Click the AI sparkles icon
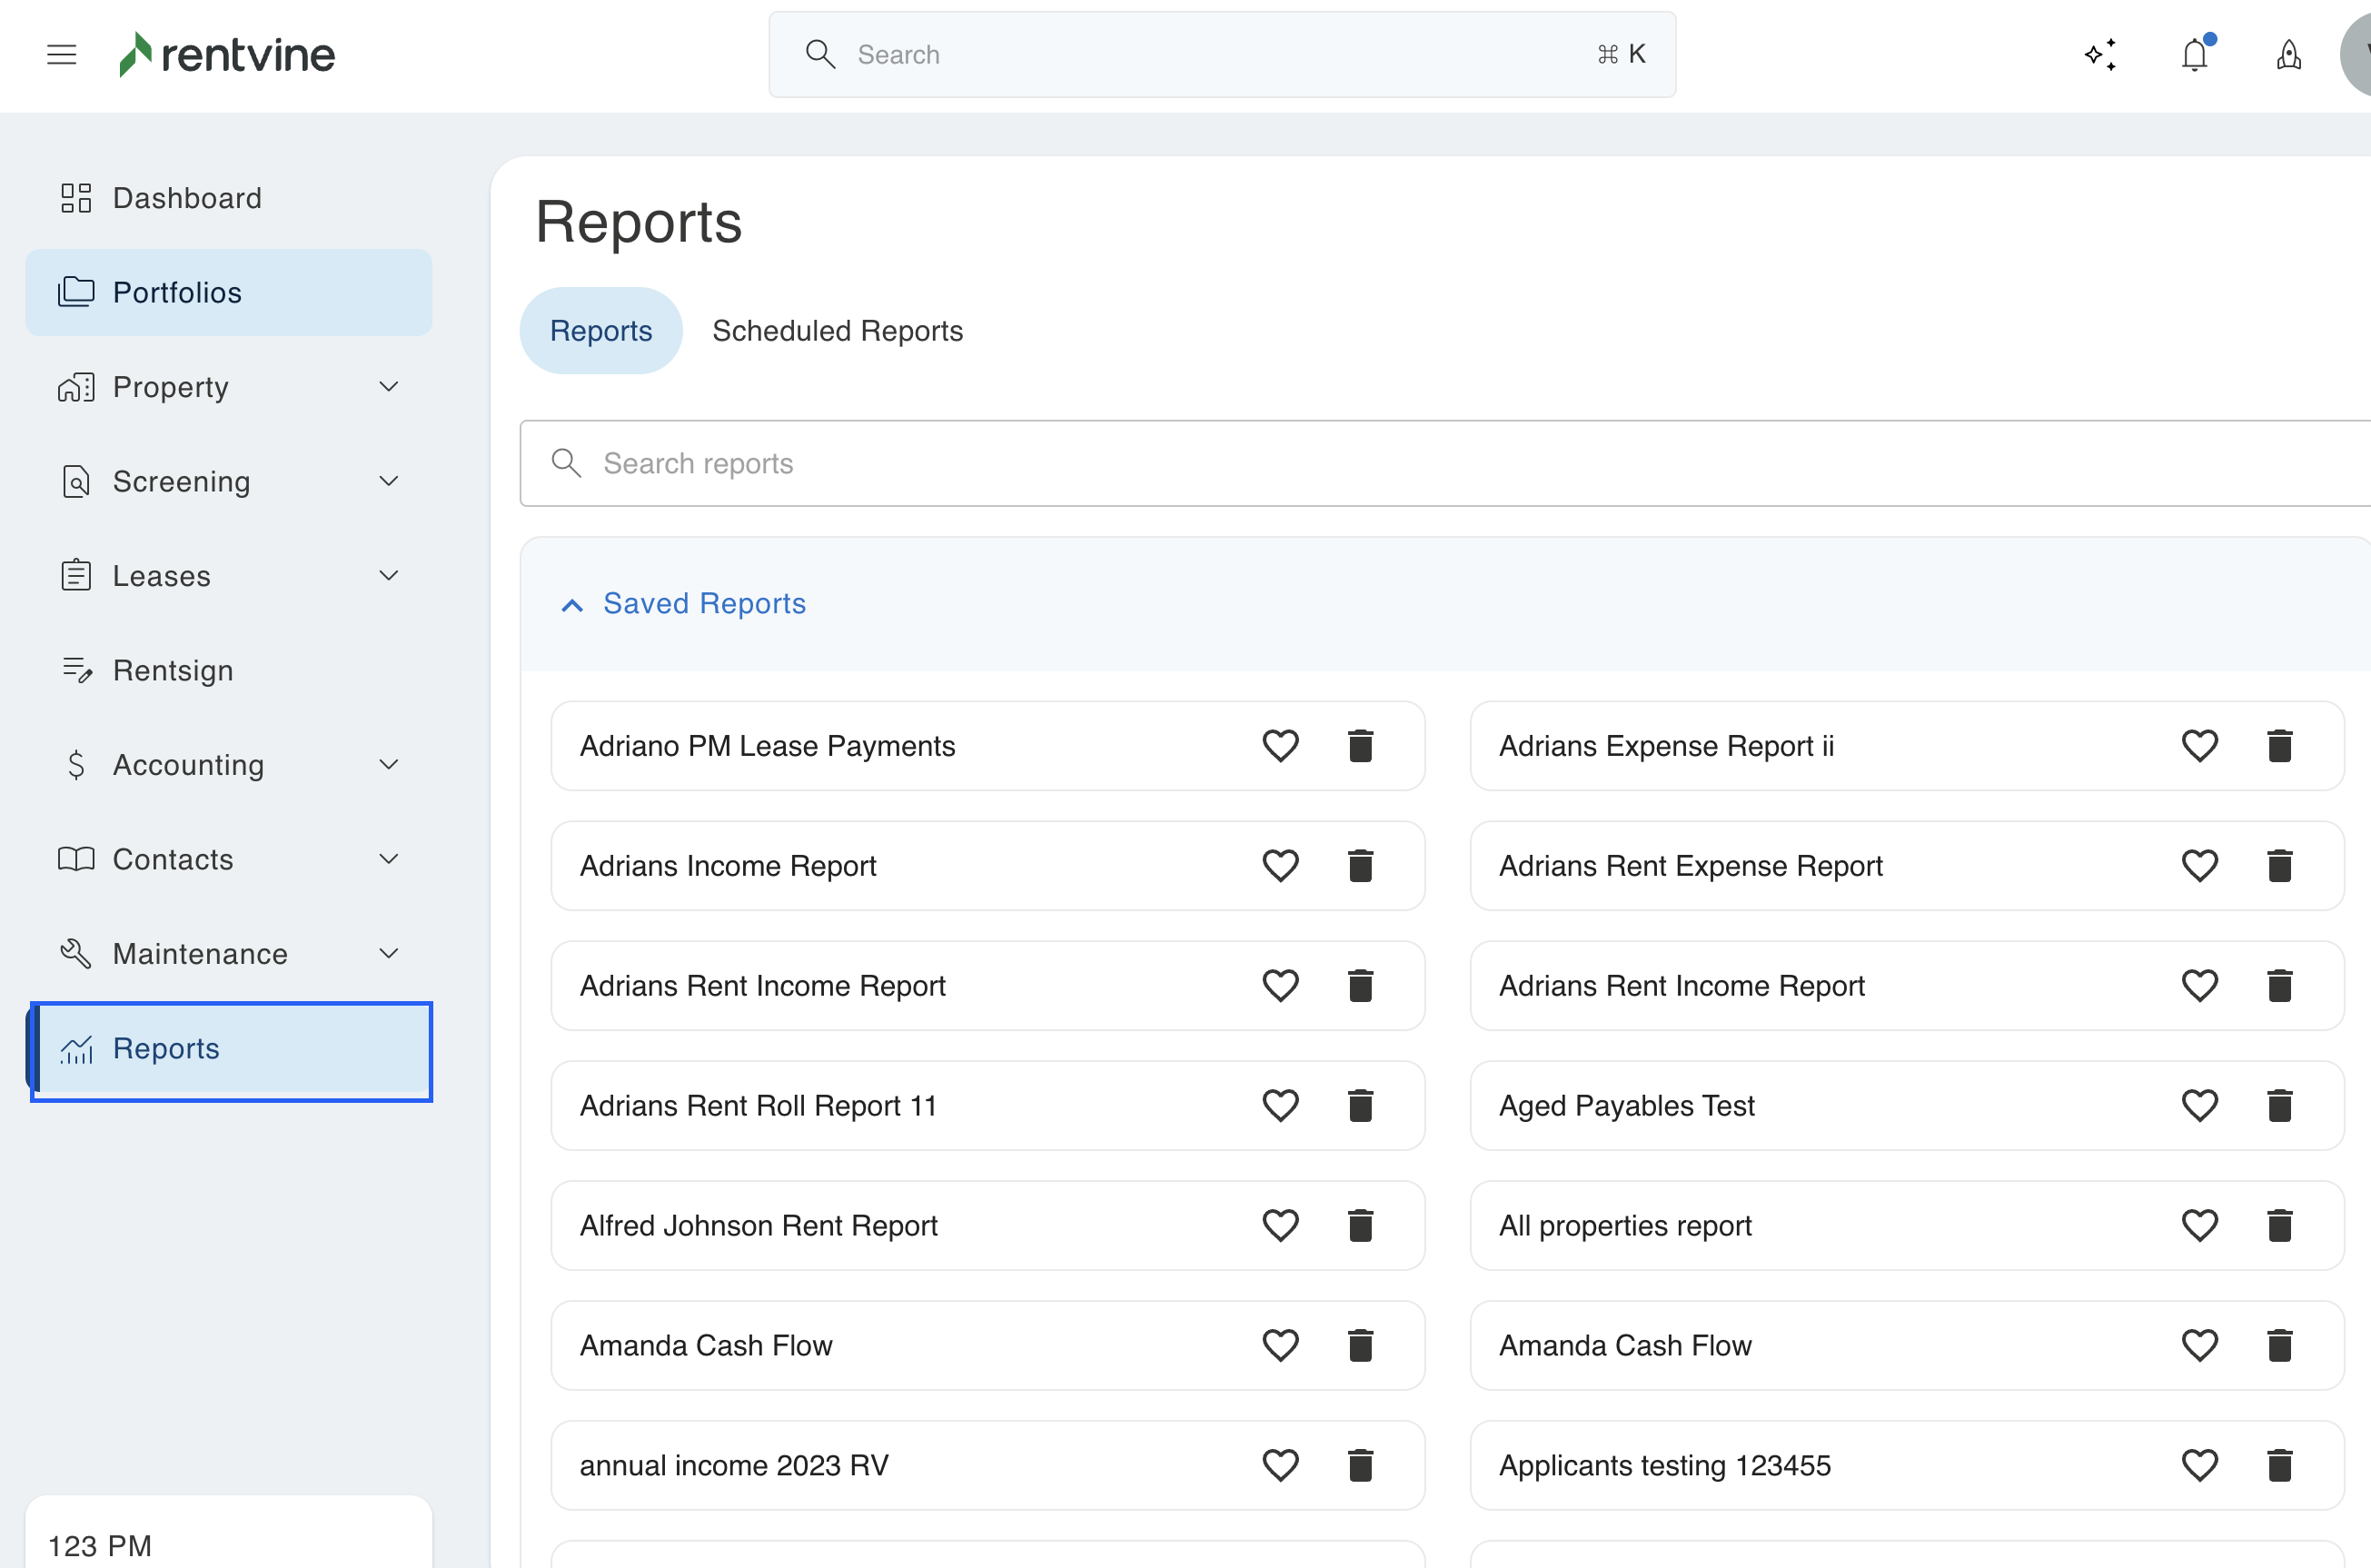2371x1568 pixels. coord(2100,55)
